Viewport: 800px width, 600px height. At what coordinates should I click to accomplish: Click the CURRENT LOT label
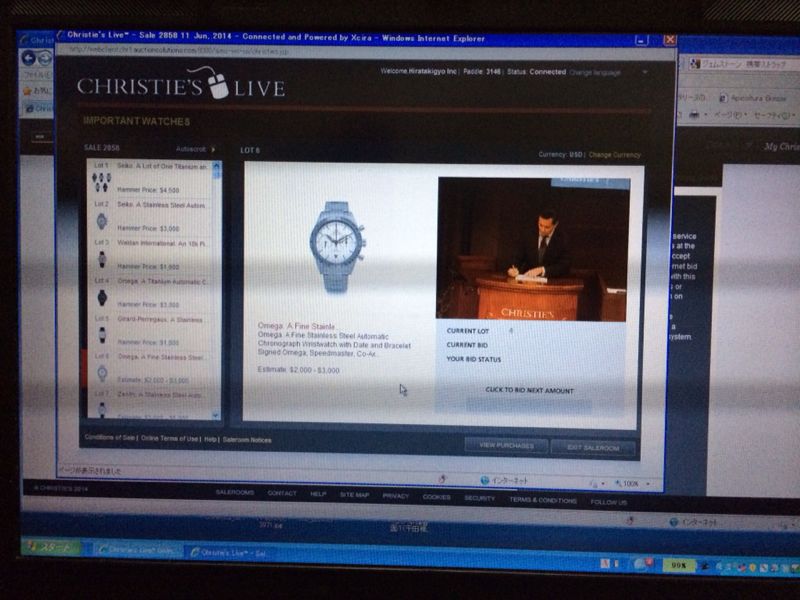coord(468,331)
